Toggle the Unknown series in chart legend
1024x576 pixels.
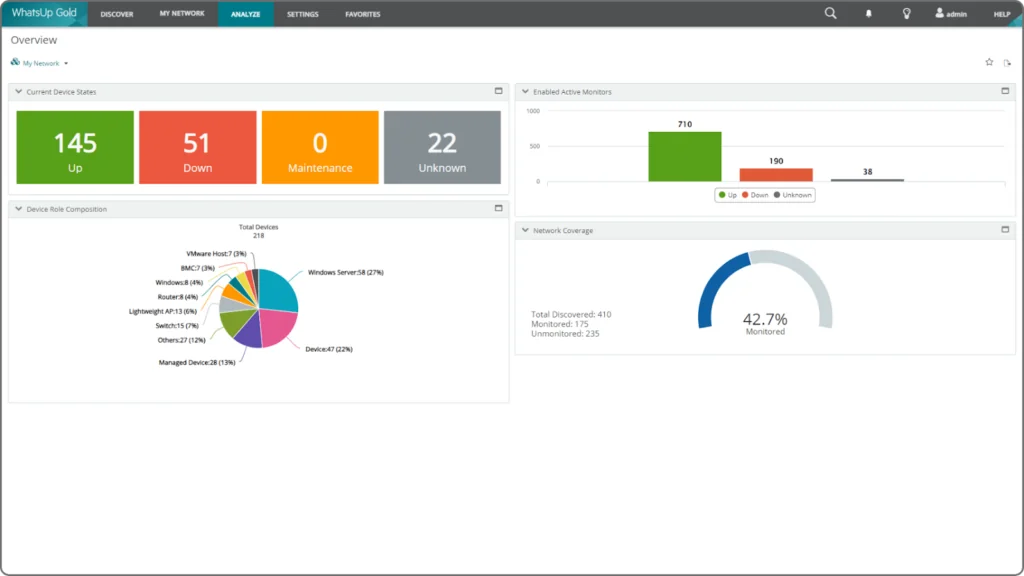[793, 195]
